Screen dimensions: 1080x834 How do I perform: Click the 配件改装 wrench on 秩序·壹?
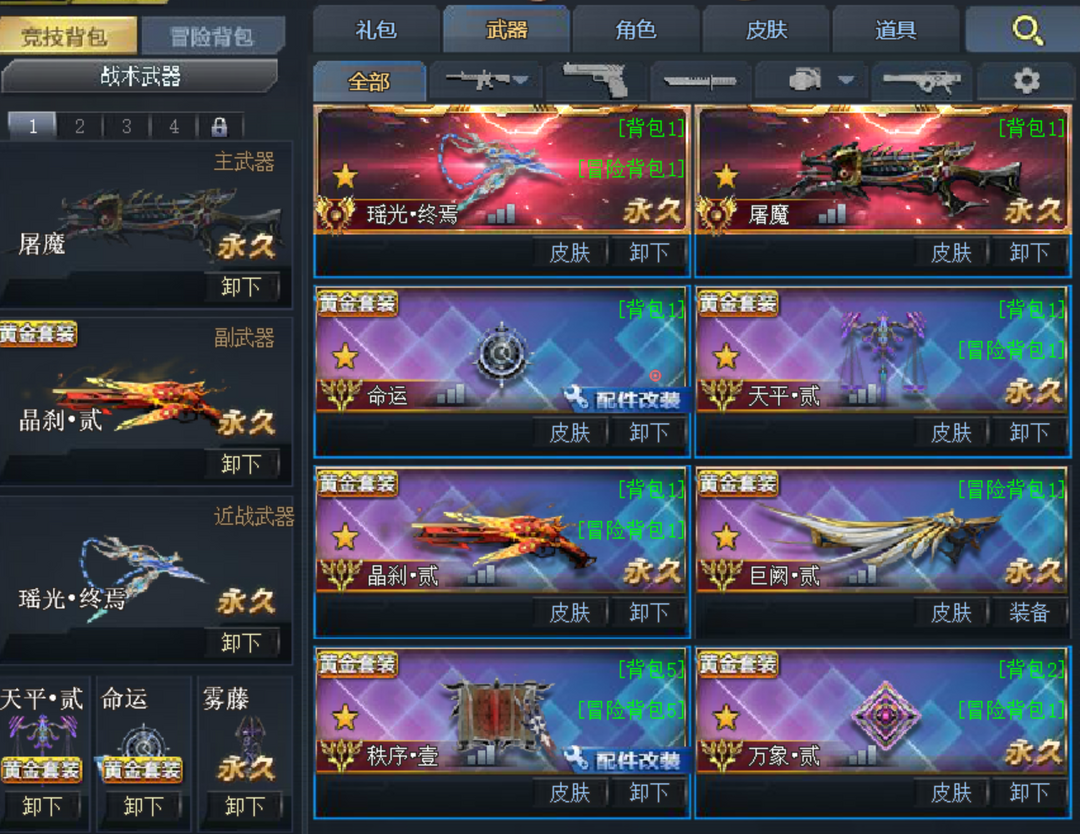[x=625, y=760]
